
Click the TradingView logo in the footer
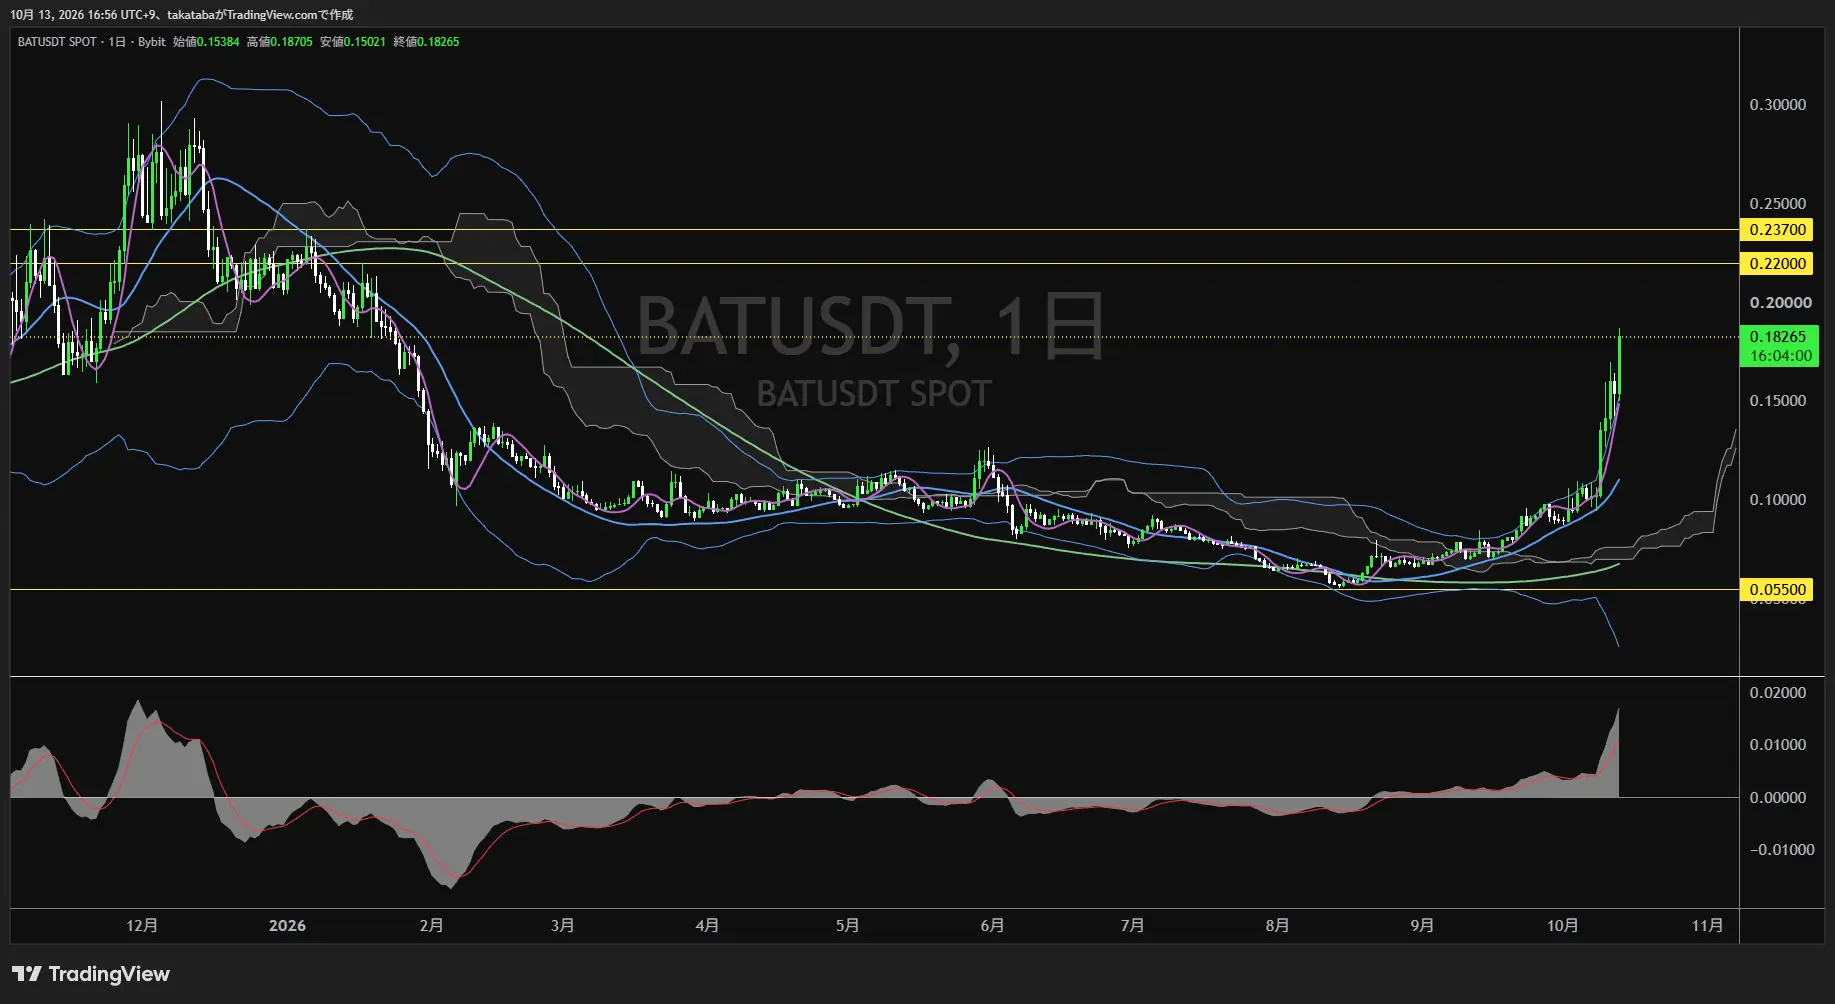[91, 974]
